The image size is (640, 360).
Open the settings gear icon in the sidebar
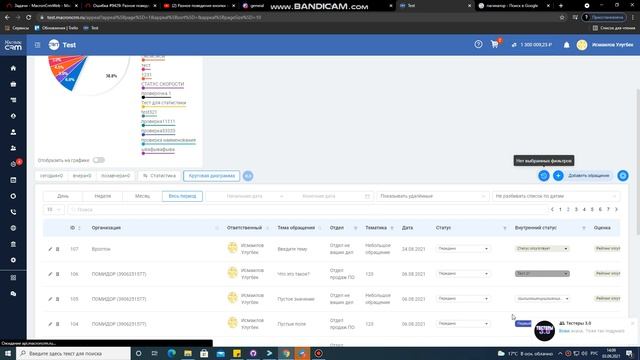[x=13, y=260]
